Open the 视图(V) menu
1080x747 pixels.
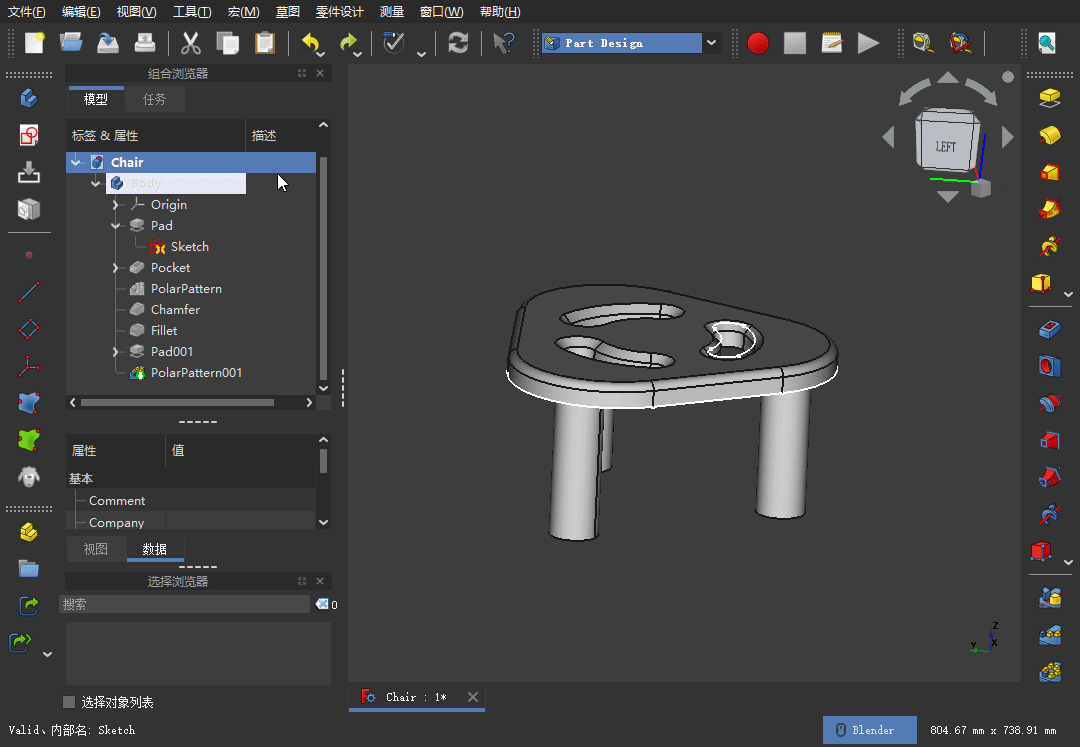click(x=136, y=12)
